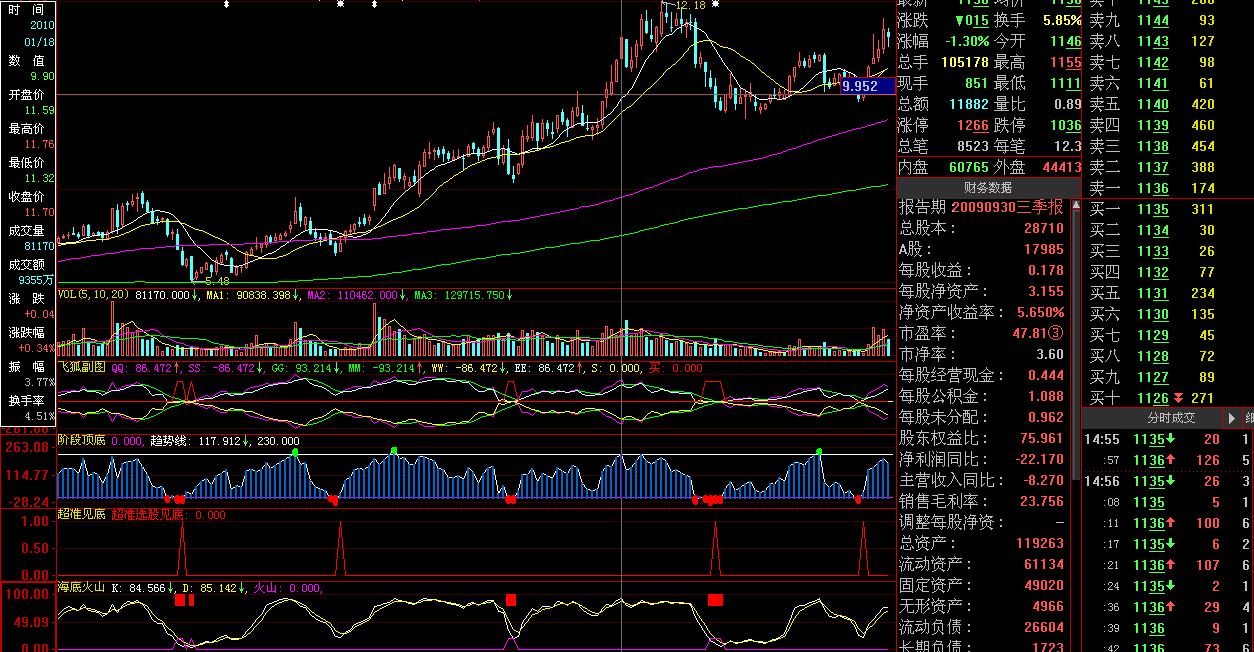
Task: Click the arrow button beside 分时成交
Action: [1231, 417]
